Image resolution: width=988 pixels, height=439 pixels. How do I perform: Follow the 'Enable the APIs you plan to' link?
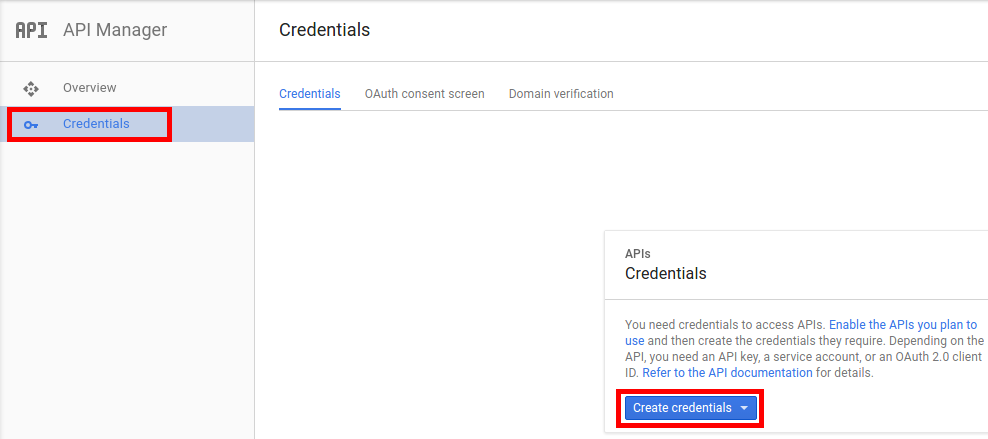pos(903,325)
